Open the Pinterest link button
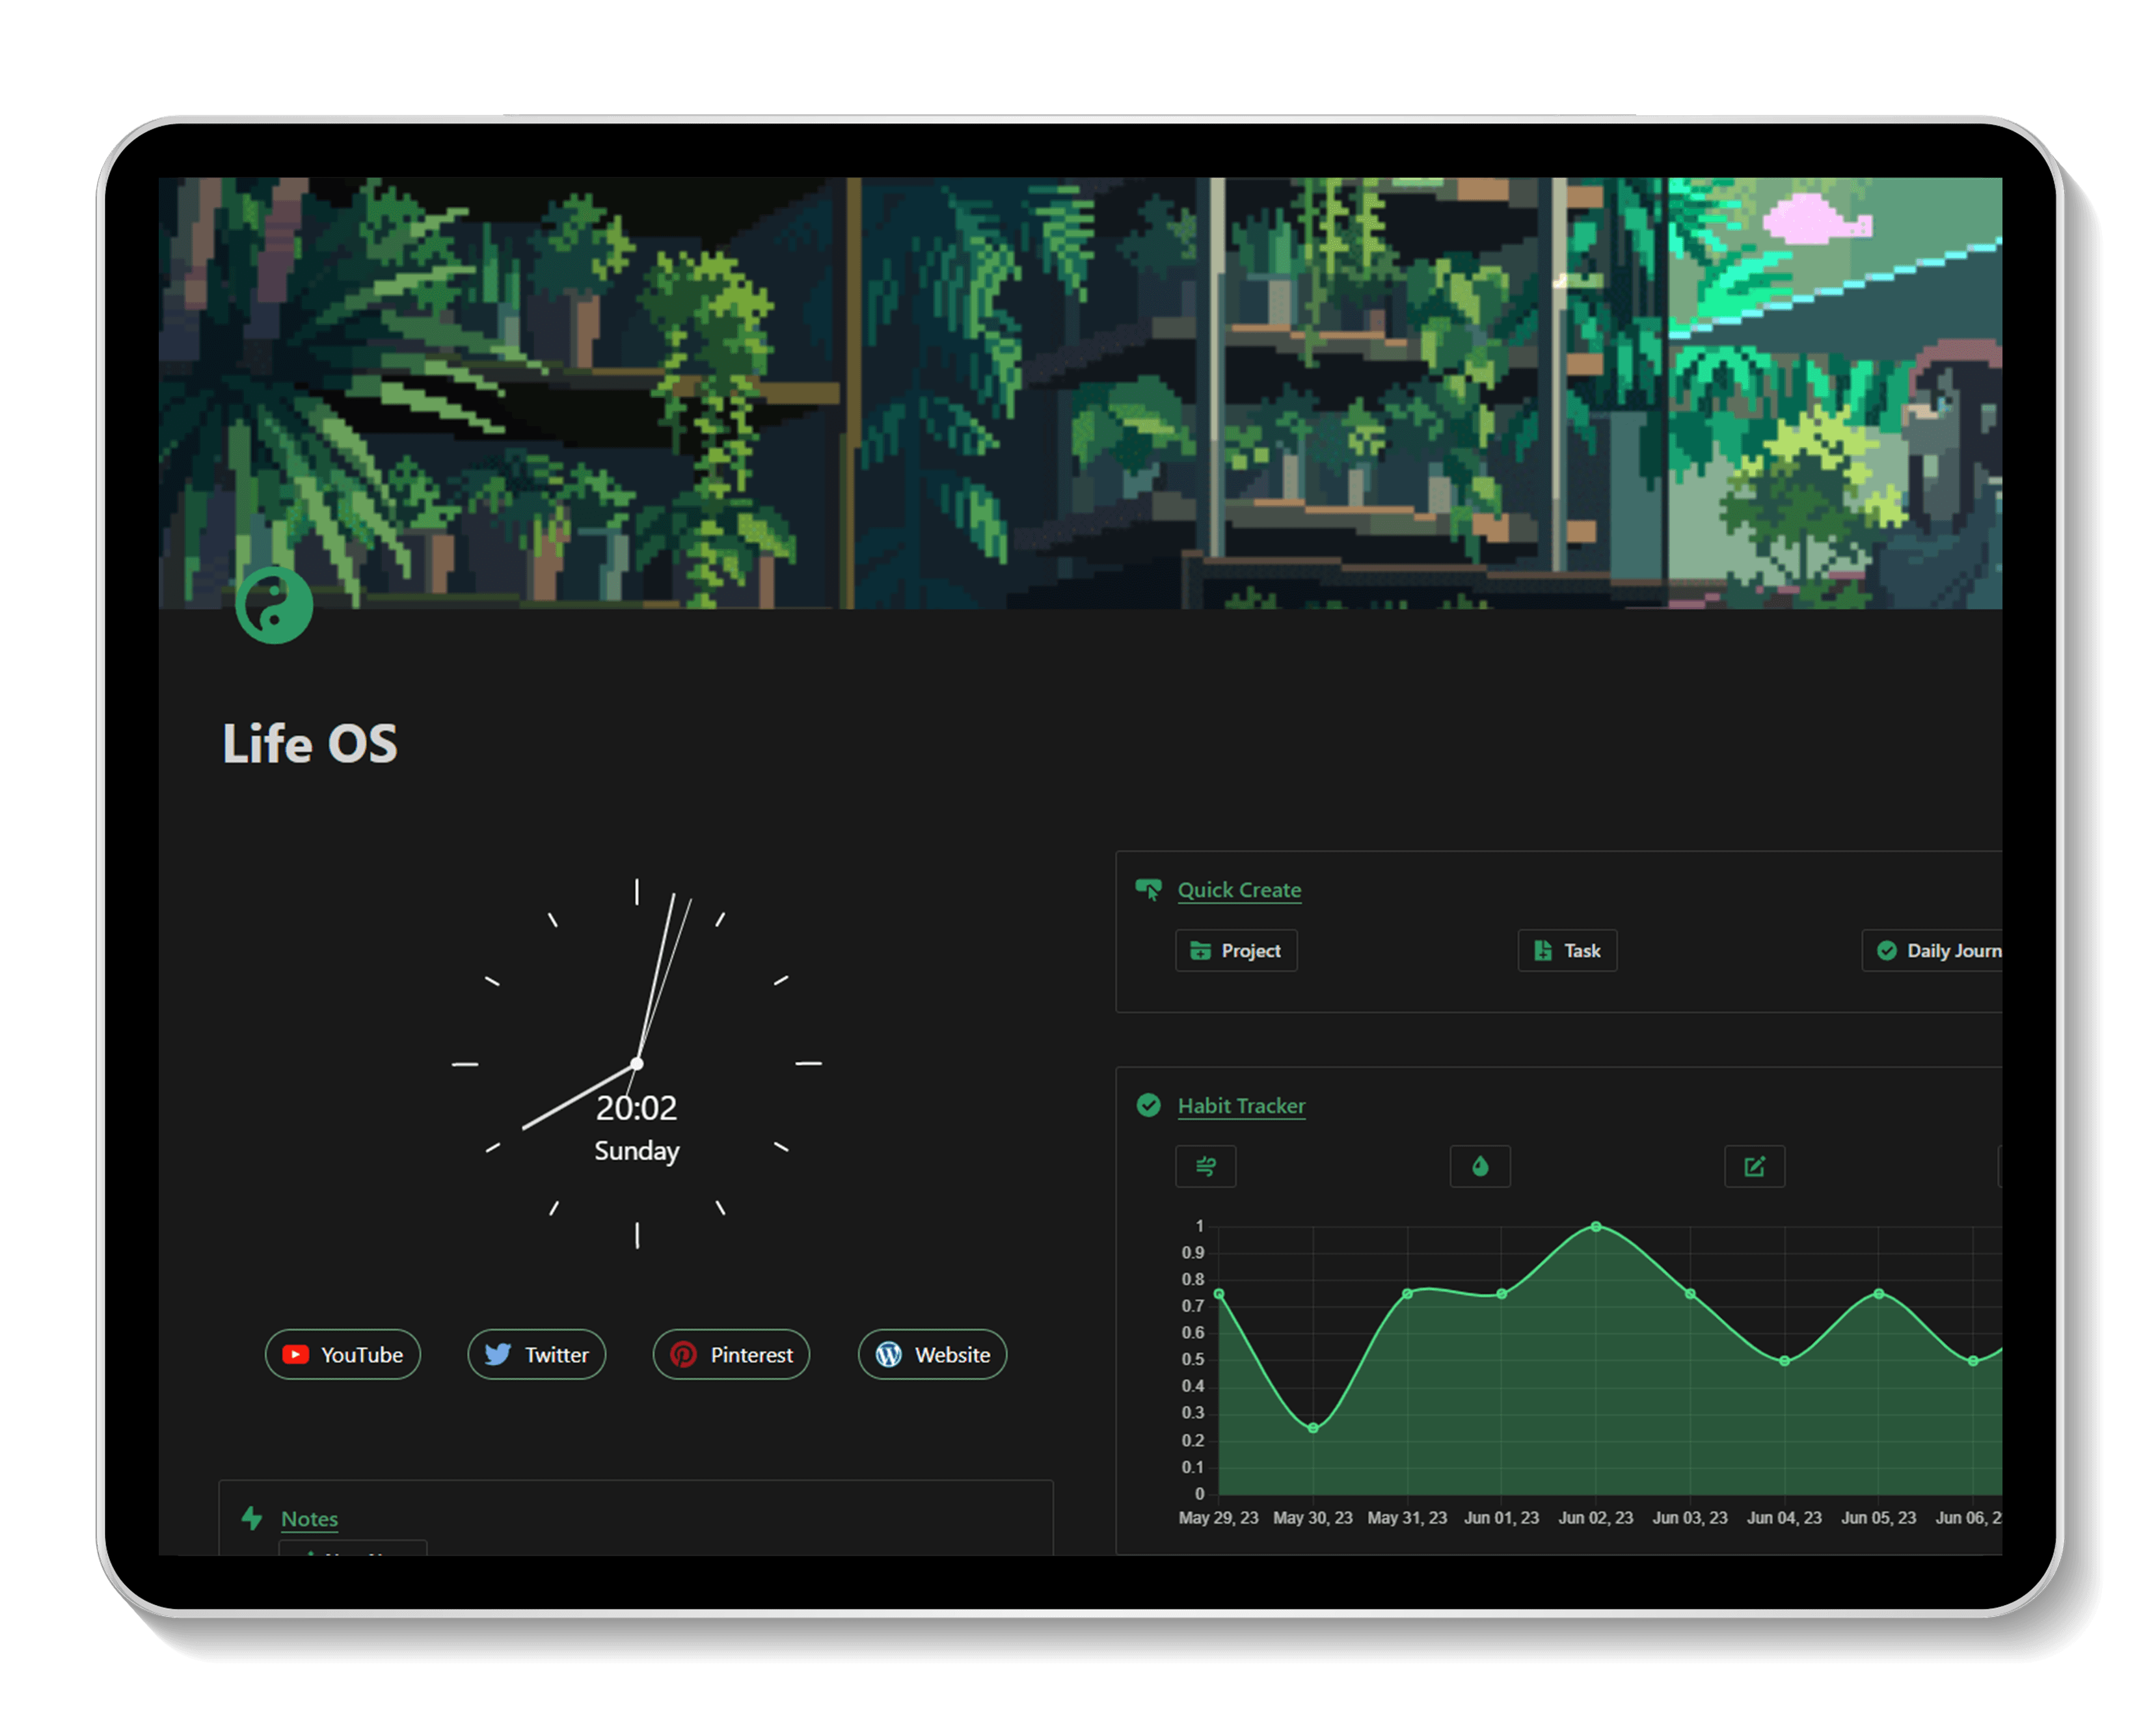2156x1713 pixels. (731, 1354)
